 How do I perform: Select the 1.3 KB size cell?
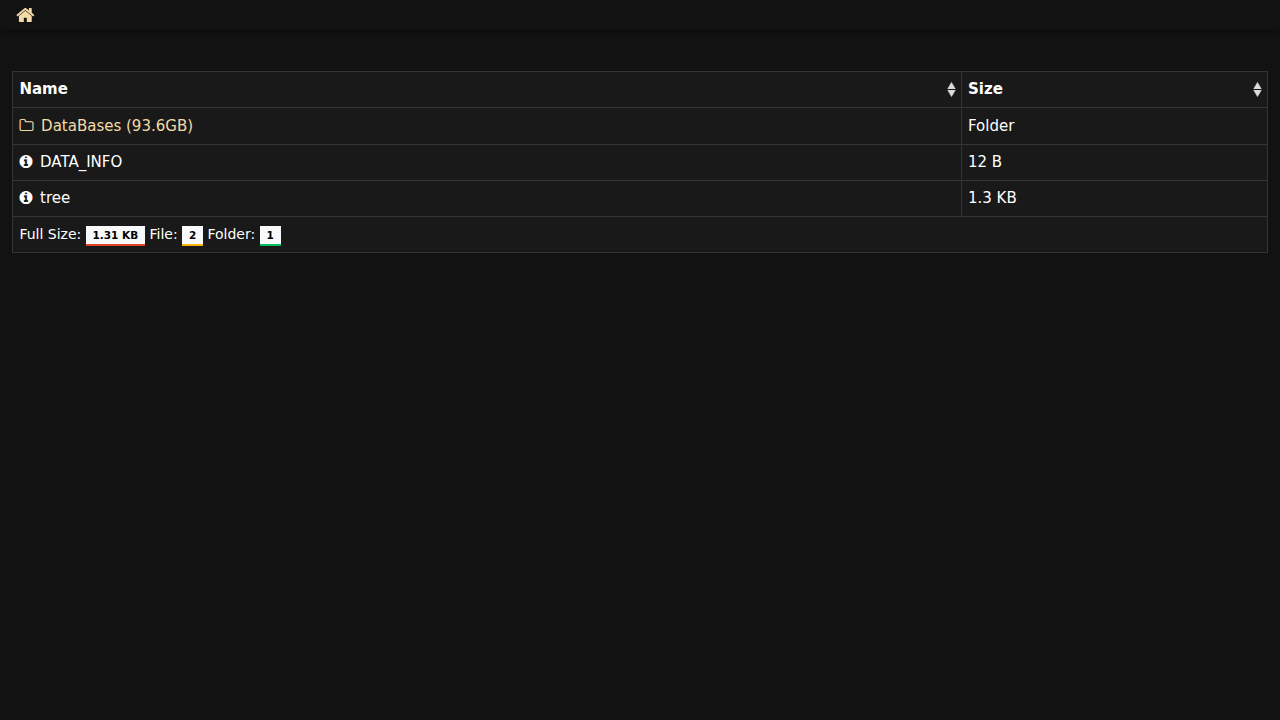pyautogui.click(x=992, y=198)
